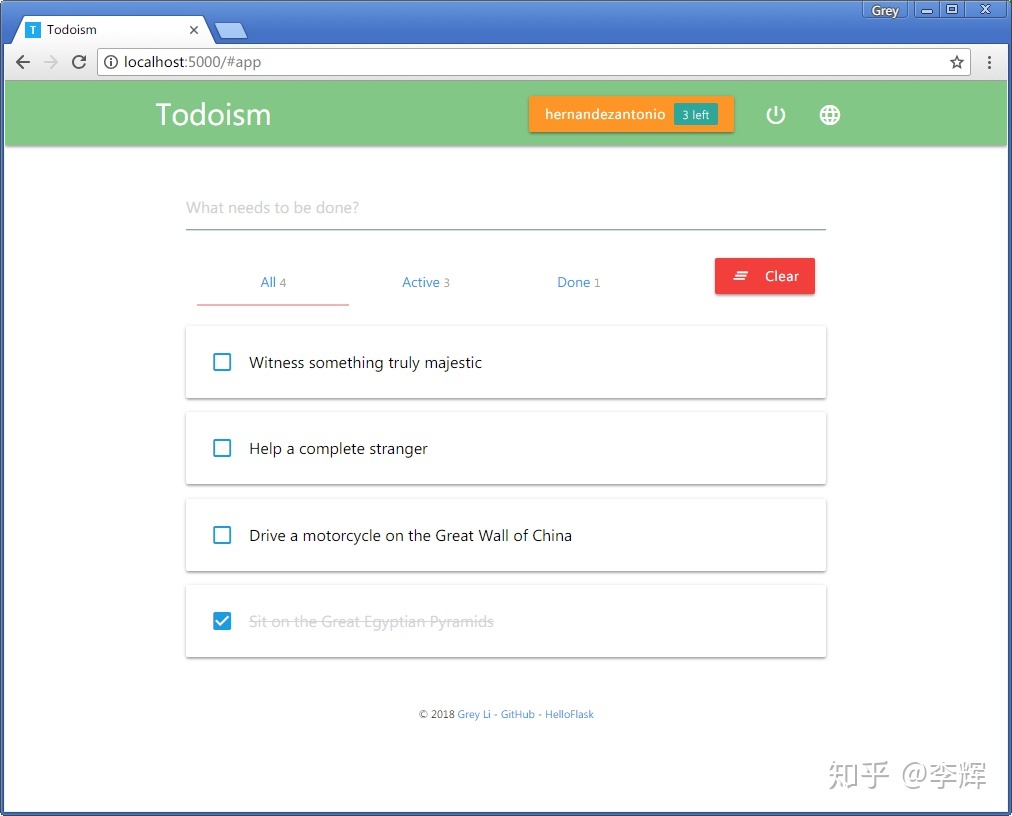This screenshot has height=816, width=1012.
Task: Open a new browser tab
Action: (x=230, y=30)
